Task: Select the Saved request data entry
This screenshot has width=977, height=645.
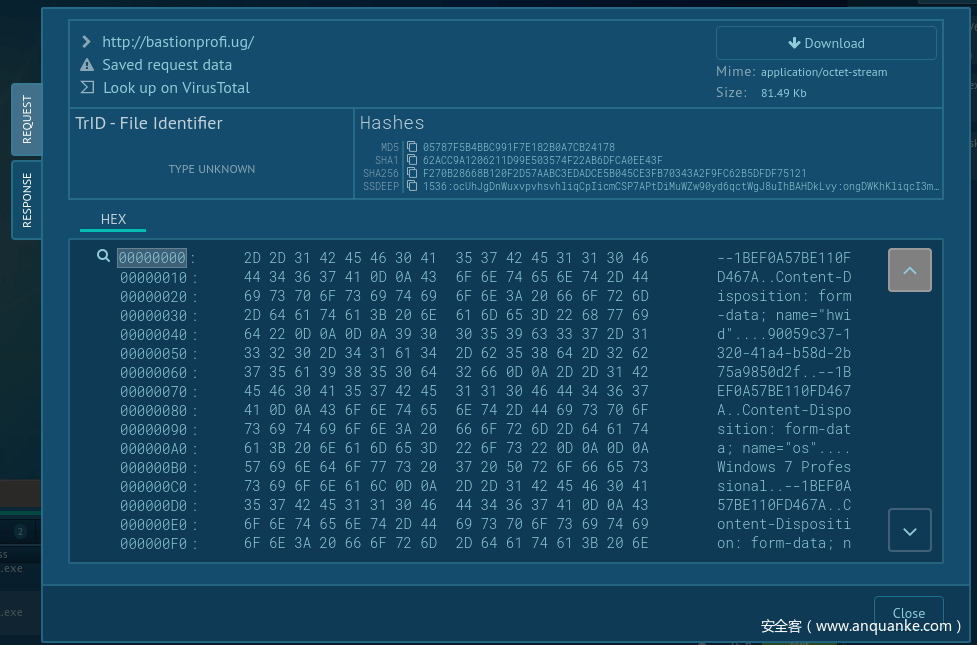Action: [x=167, y=65]
